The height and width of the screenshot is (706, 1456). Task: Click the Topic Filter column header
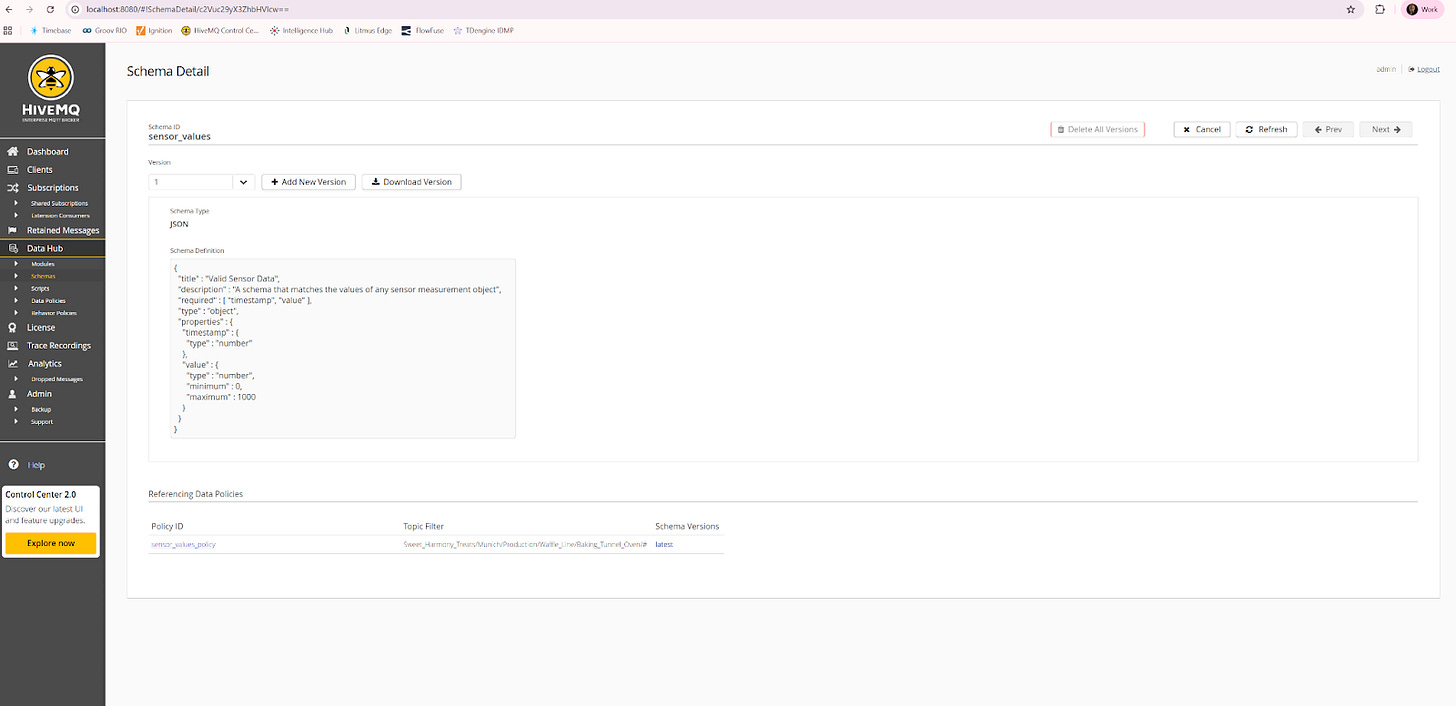click(423, 526)
